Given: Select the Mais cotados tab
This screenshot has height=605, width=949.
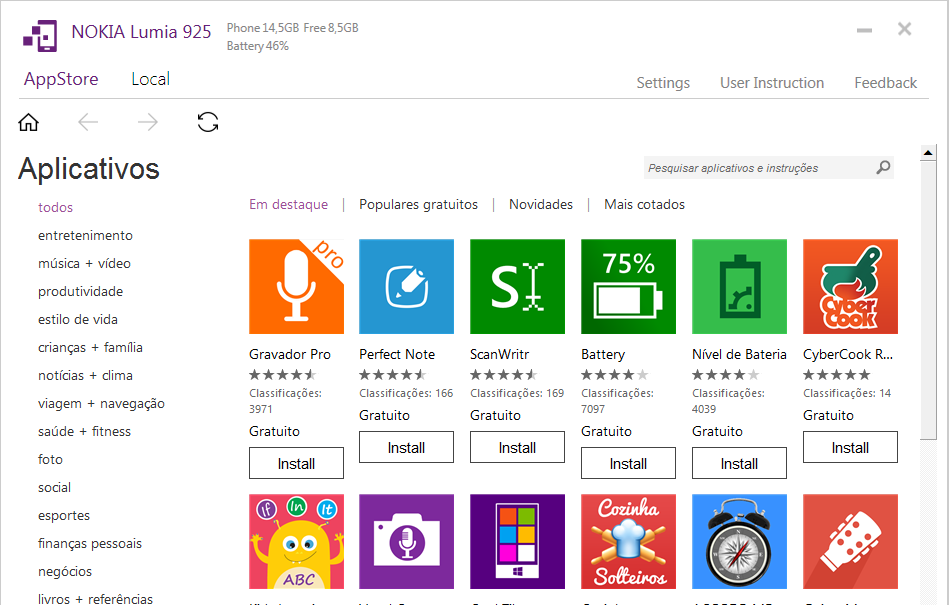Looking at the screenshot, I should coord(645,204).
